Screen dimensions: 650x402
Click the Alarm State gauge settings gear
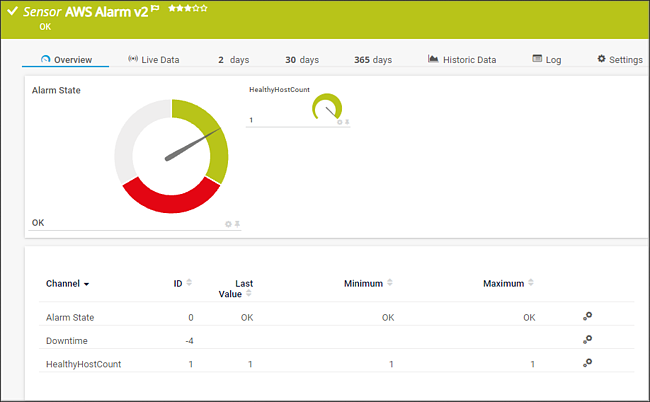228,224
